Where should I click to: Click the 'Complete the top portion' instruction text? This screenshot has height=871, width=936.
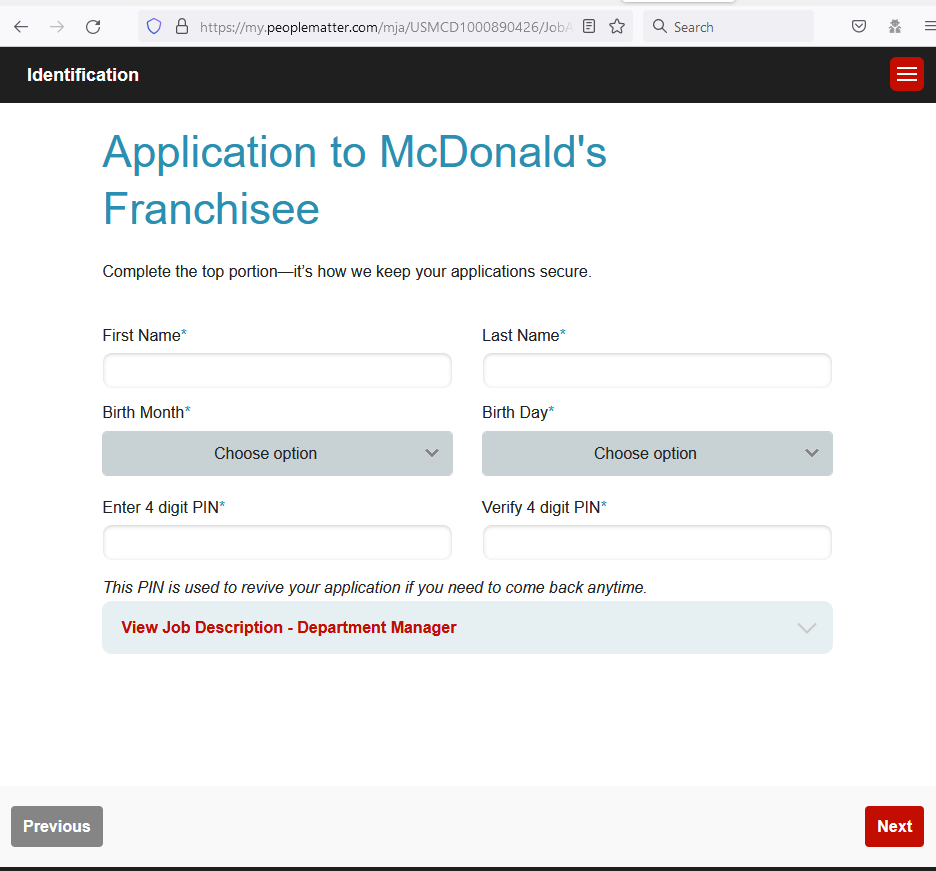(x=347, y=272)
